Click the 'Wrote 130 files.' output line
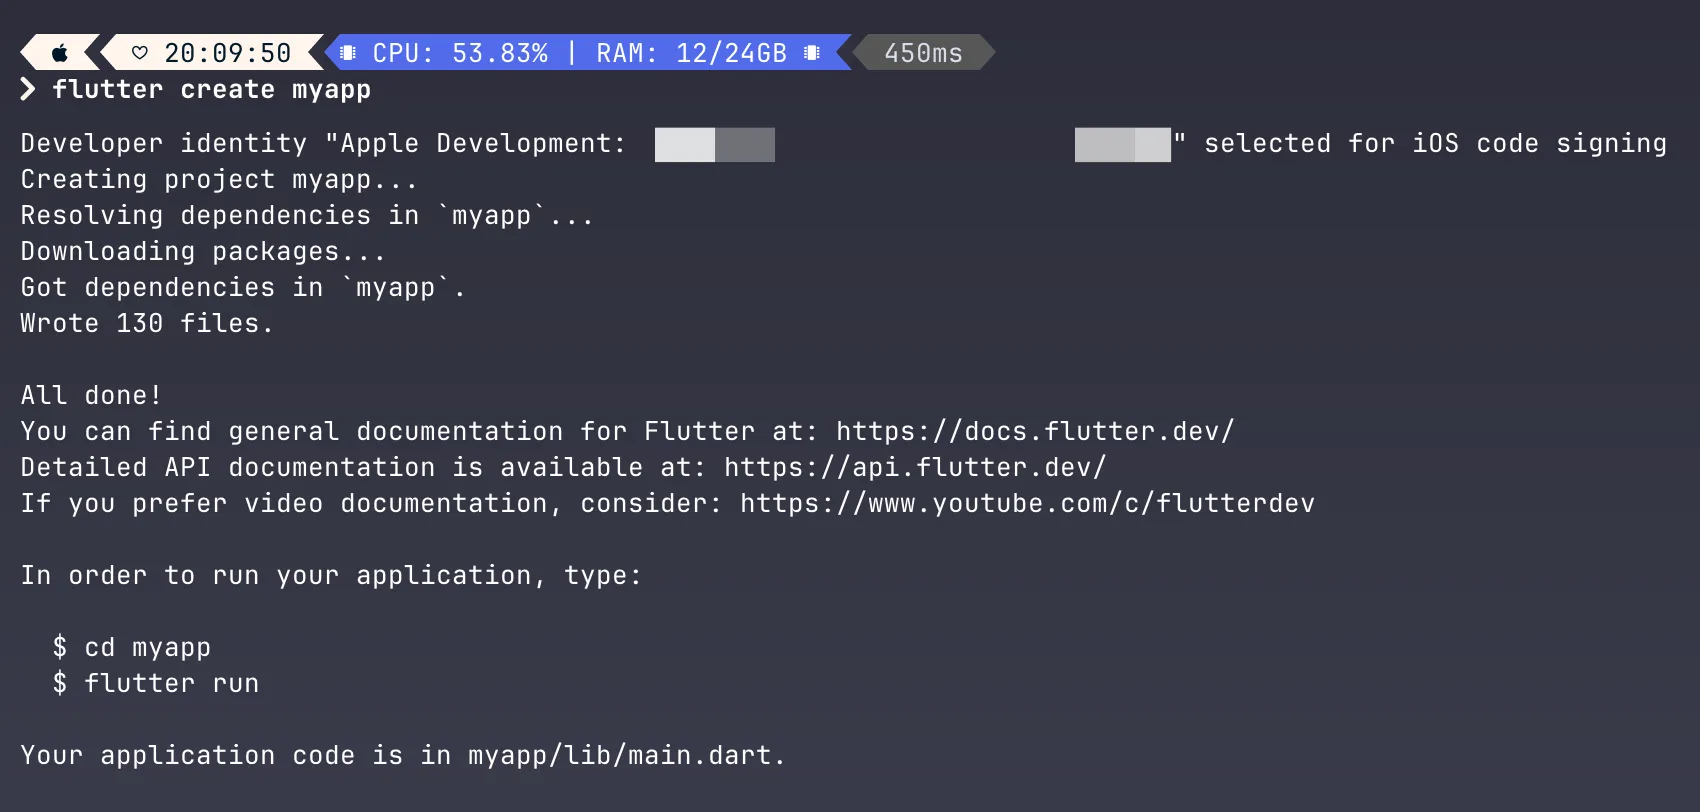1700x812 pixels. point(147,323)
